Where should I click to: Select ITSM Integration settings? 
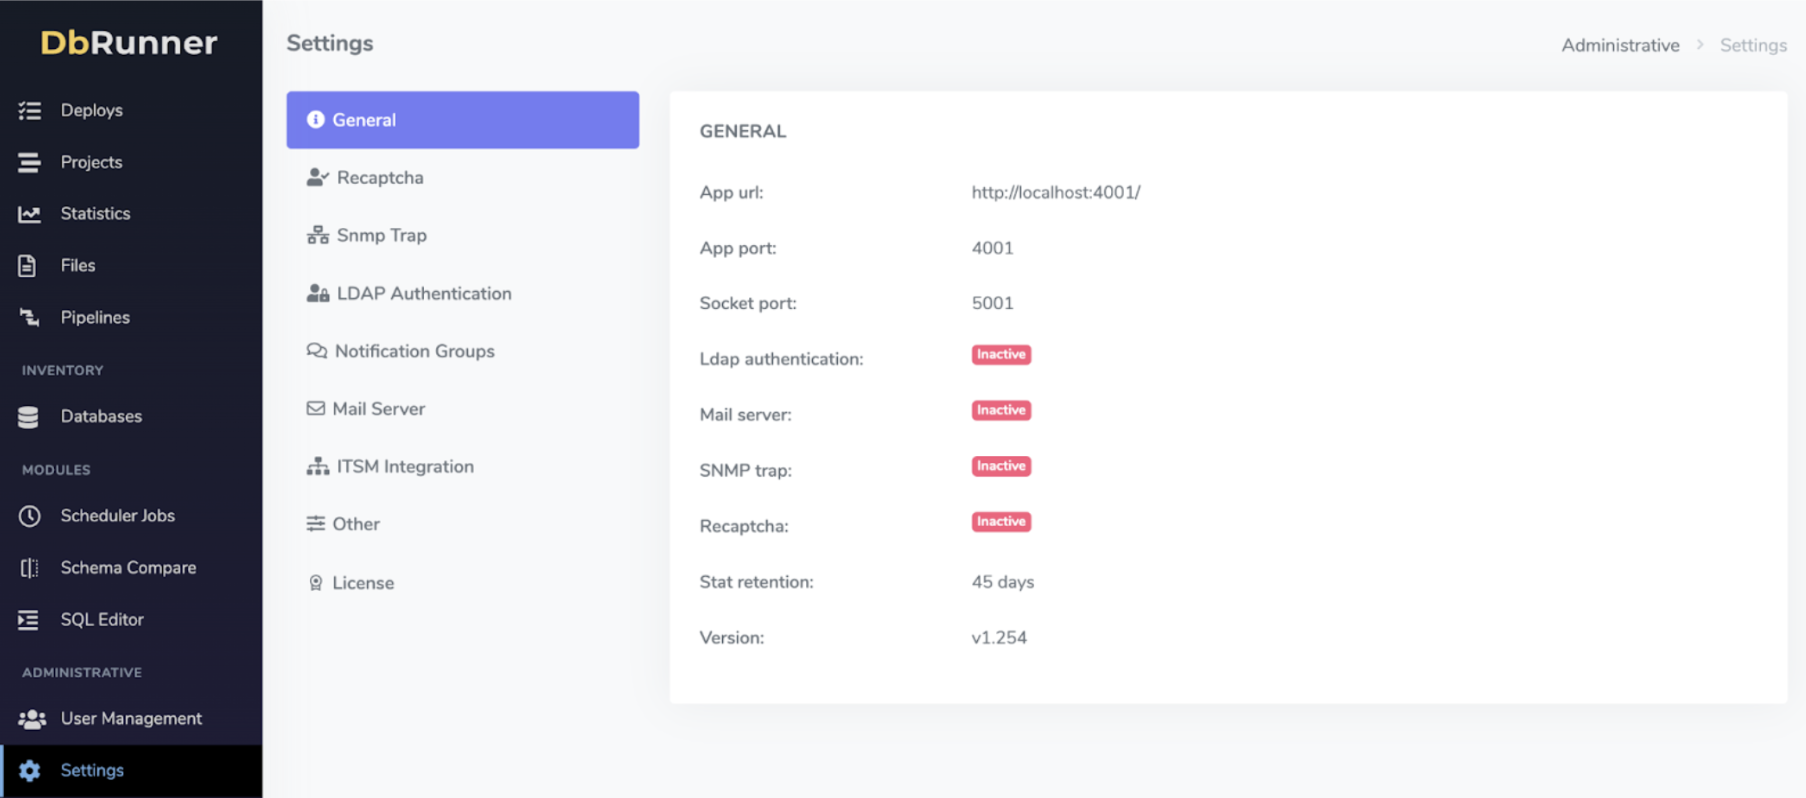pos(404,467)
